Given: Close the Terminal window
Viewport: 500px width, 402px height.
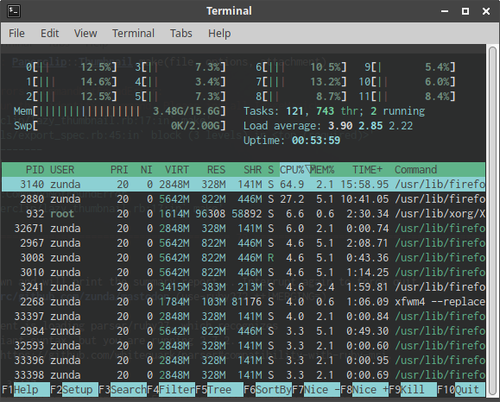Looking at the screenshot, I should [486, 11].
